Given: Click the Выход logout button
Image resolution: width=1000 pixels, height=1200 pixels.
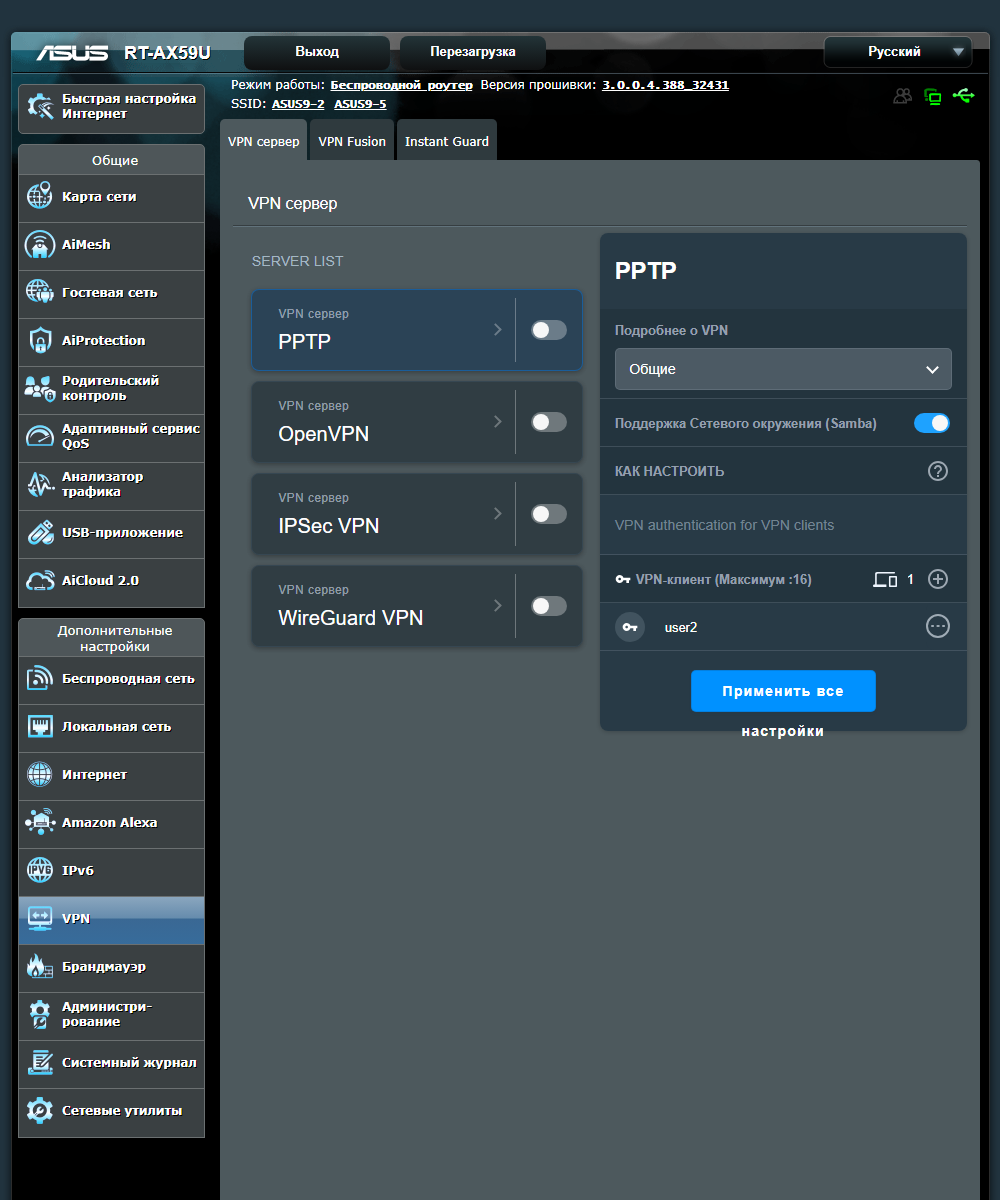Looking at the screenshot, I should click(x=317, y=52).
